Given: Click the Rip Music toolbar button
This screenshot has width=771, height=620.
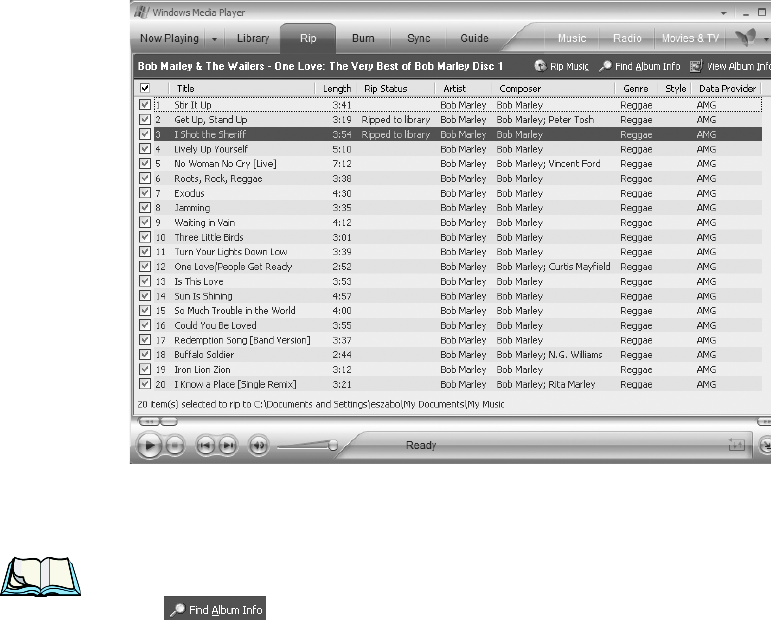Looking at the screenshot, I should (561, 66).
